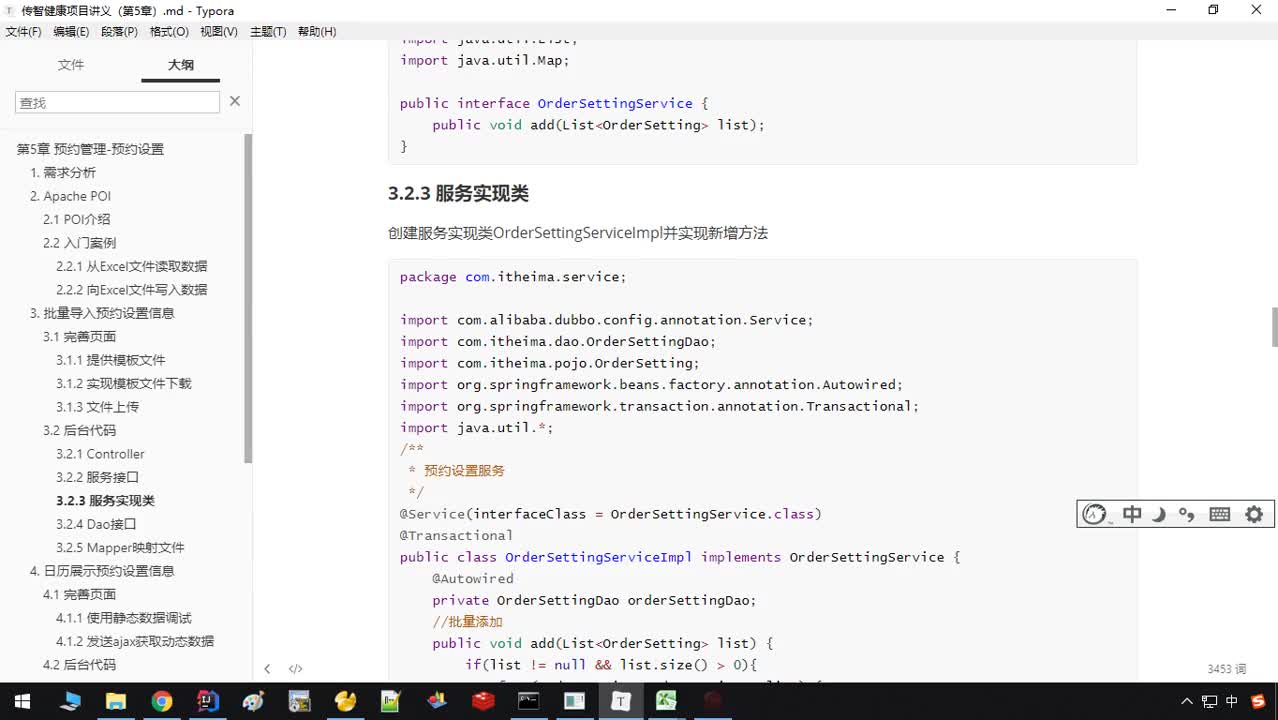1278x720 pixels.
Task: Collapse sidebar with the bottom-left arrow icon
Action: 267,669
